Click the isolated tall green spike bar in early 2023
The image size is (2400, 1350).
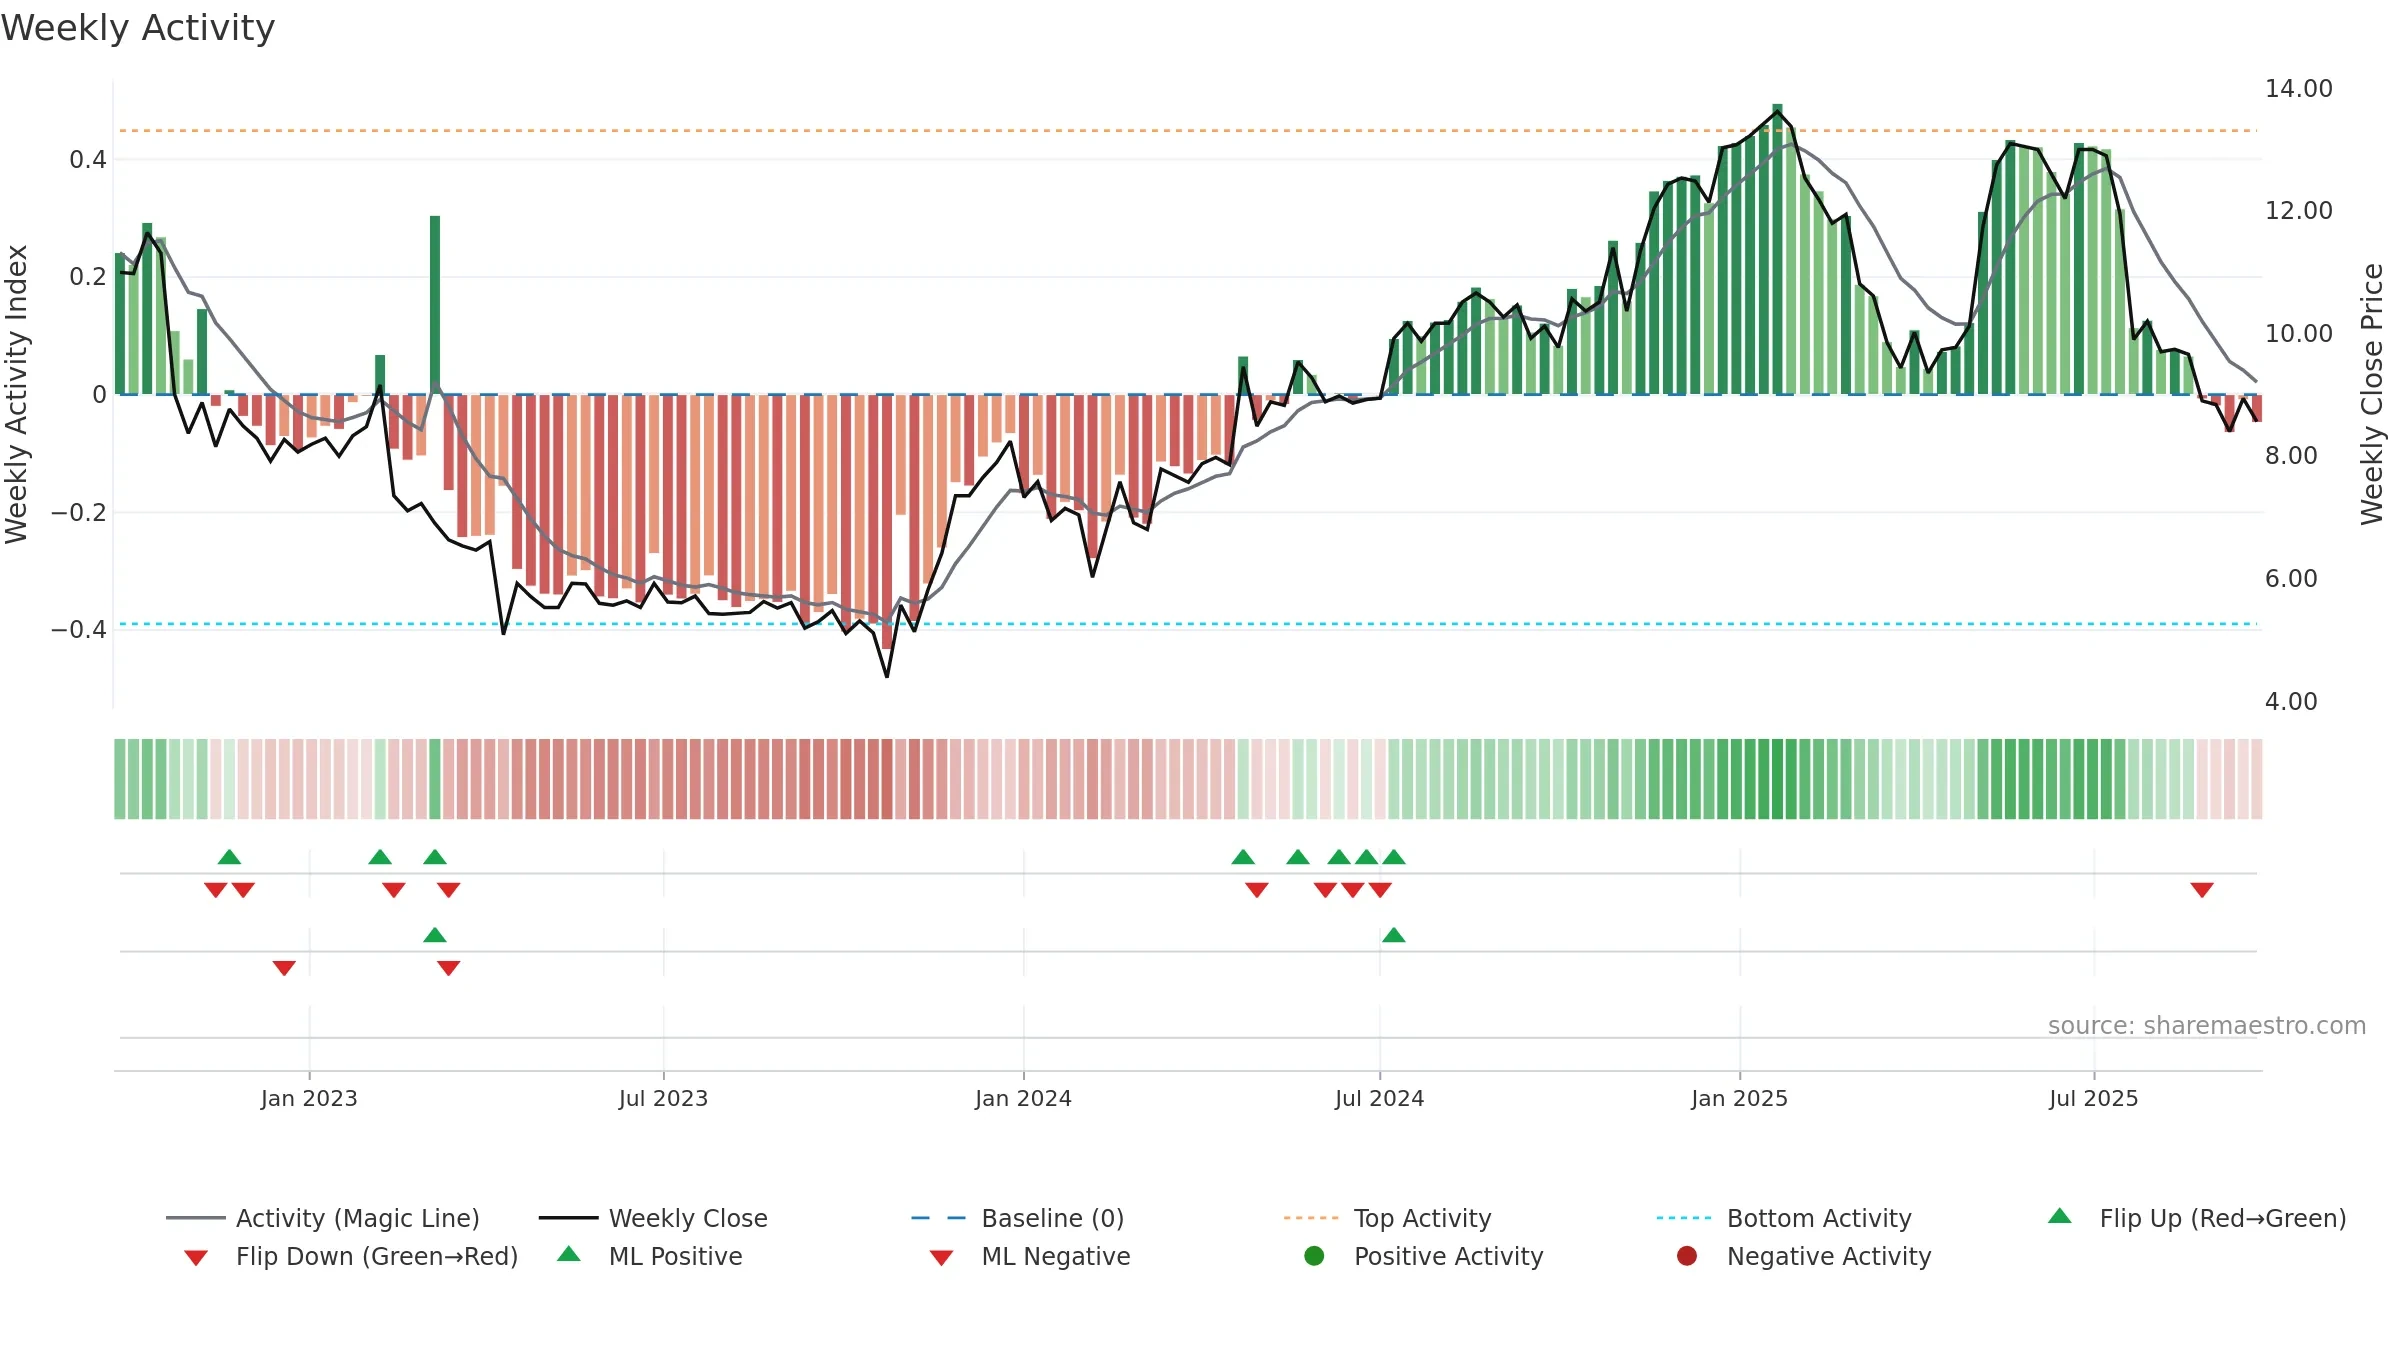point(435,305)
